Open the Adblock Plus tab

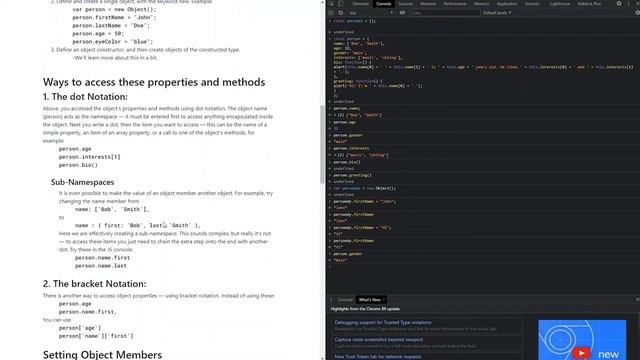click(x=589, y=4)
